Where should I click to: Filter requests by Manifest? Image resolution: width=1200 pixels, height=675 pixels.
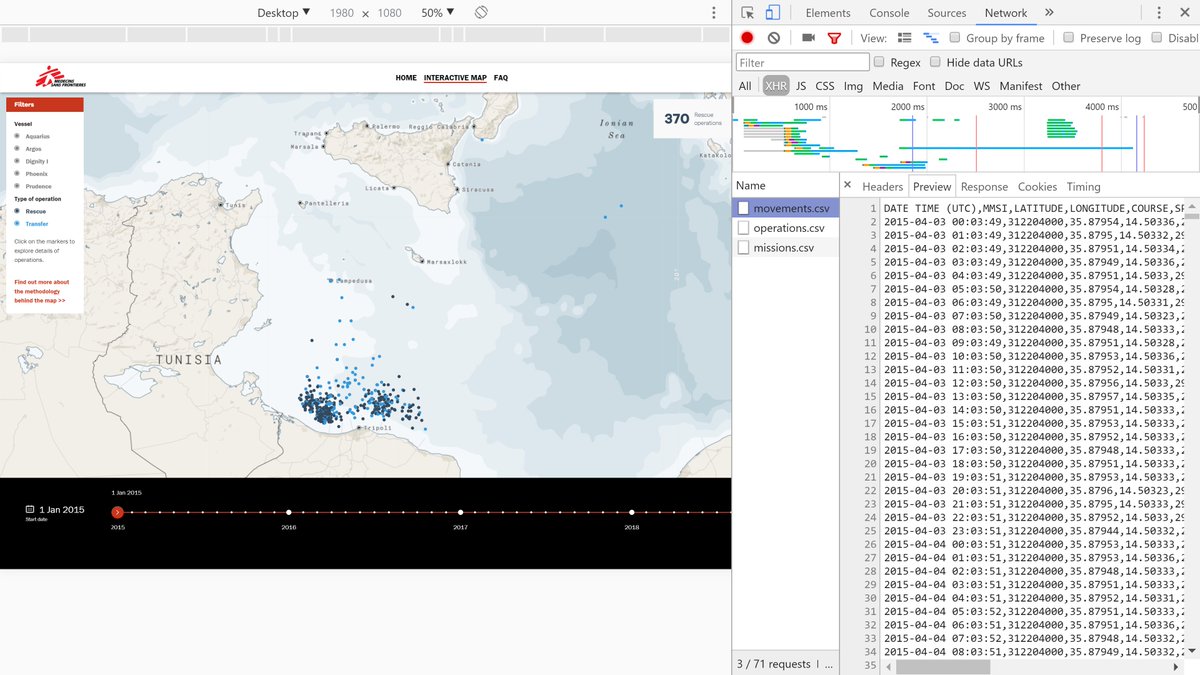coord(1021,86)
